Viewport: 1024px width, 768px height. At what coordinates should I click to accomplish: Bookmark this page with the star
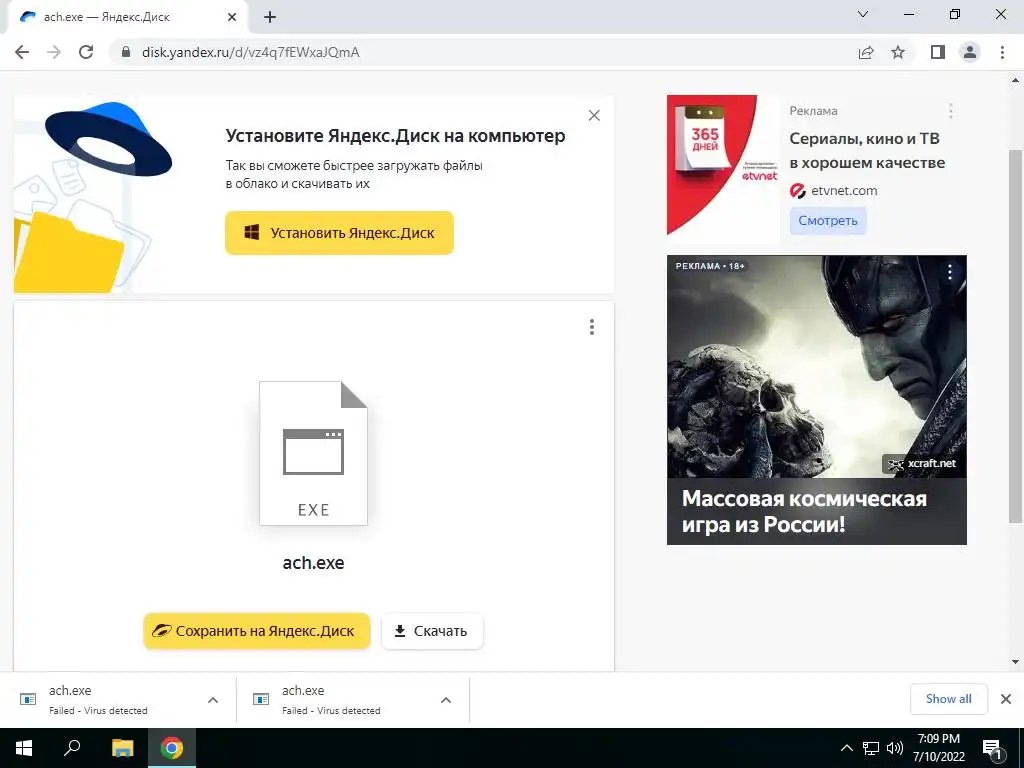click(898, 52)
